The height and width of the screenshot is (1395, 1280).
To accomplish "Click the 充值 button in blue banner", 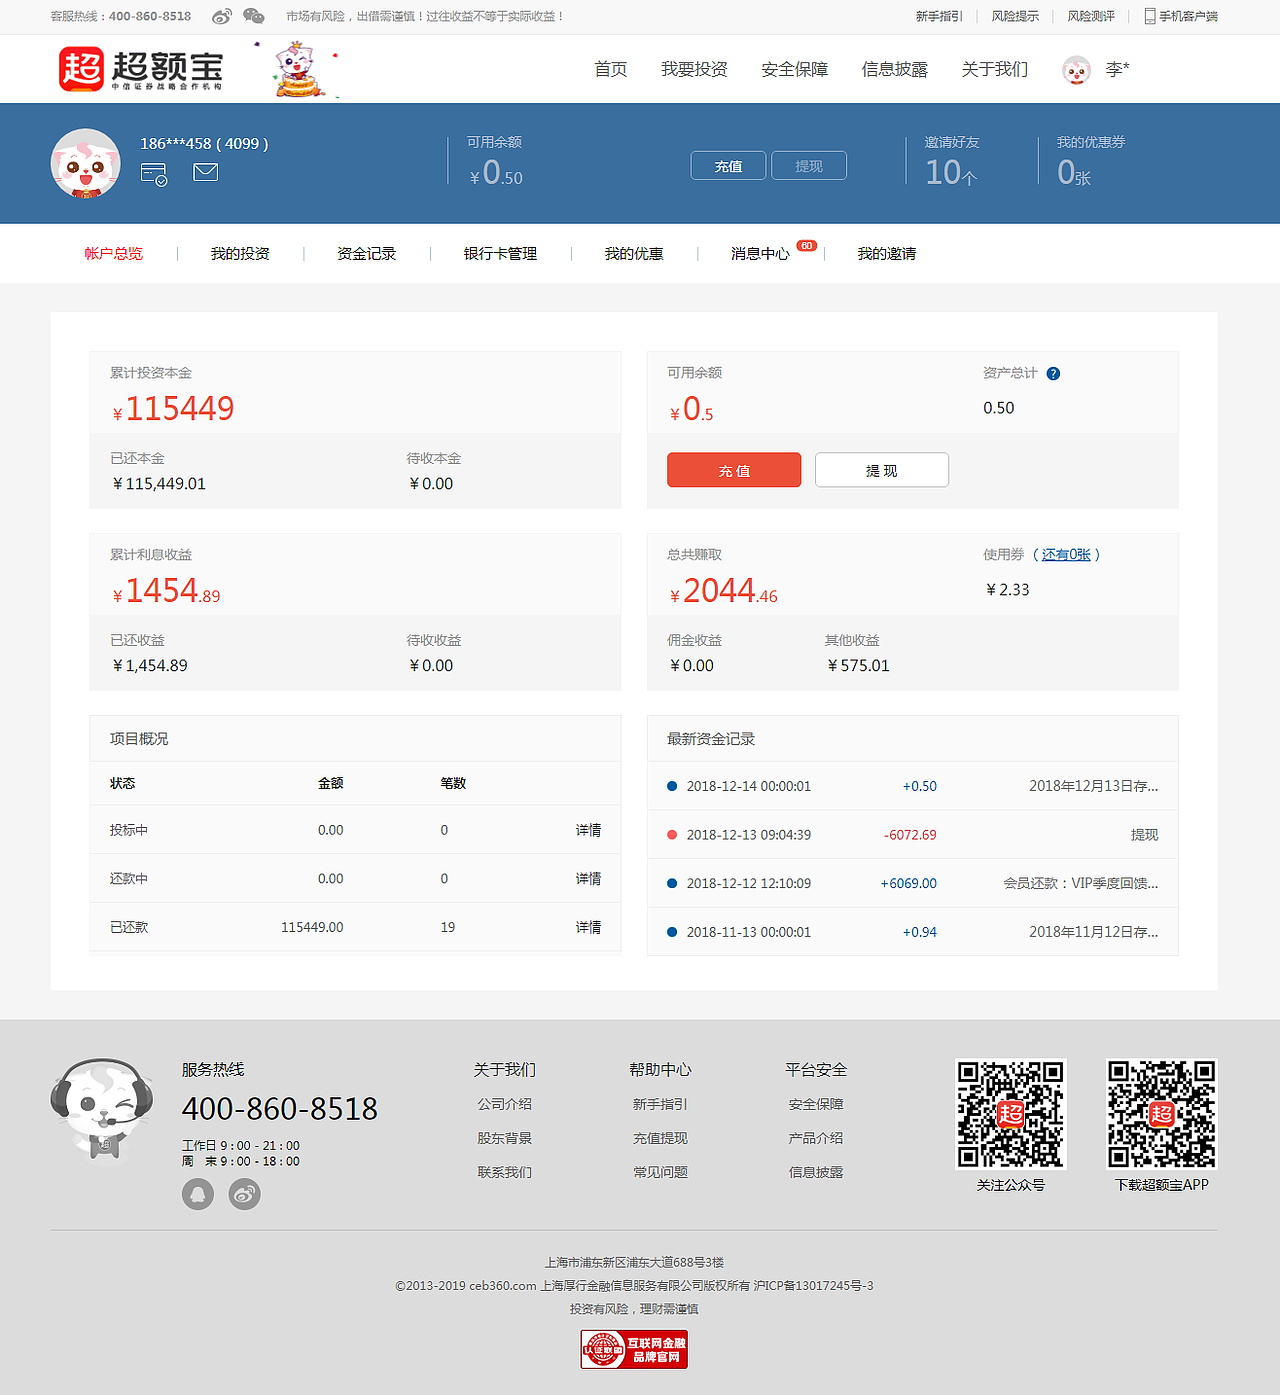I will click(x=729, y=166).
